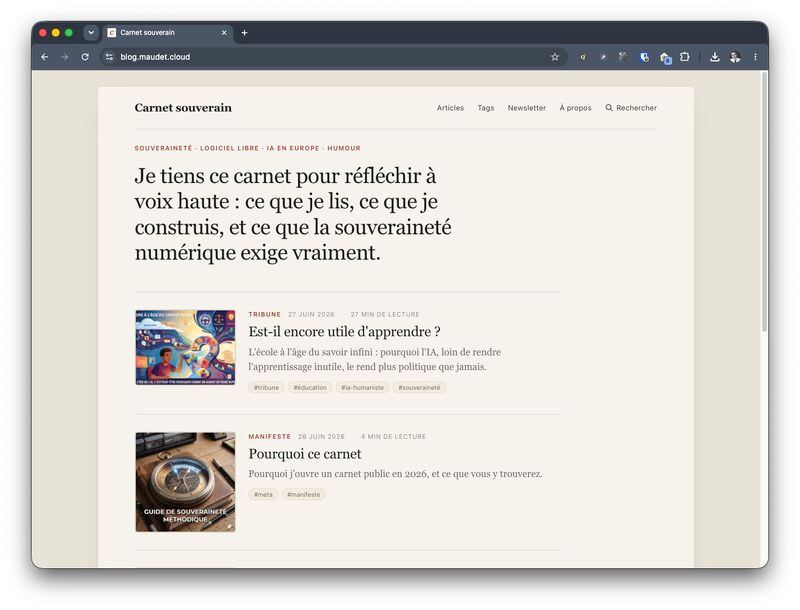800x610 pixels.
Task: Open article Est-il encore utile d'apprendre ?
Action: (x=344, y=332)
